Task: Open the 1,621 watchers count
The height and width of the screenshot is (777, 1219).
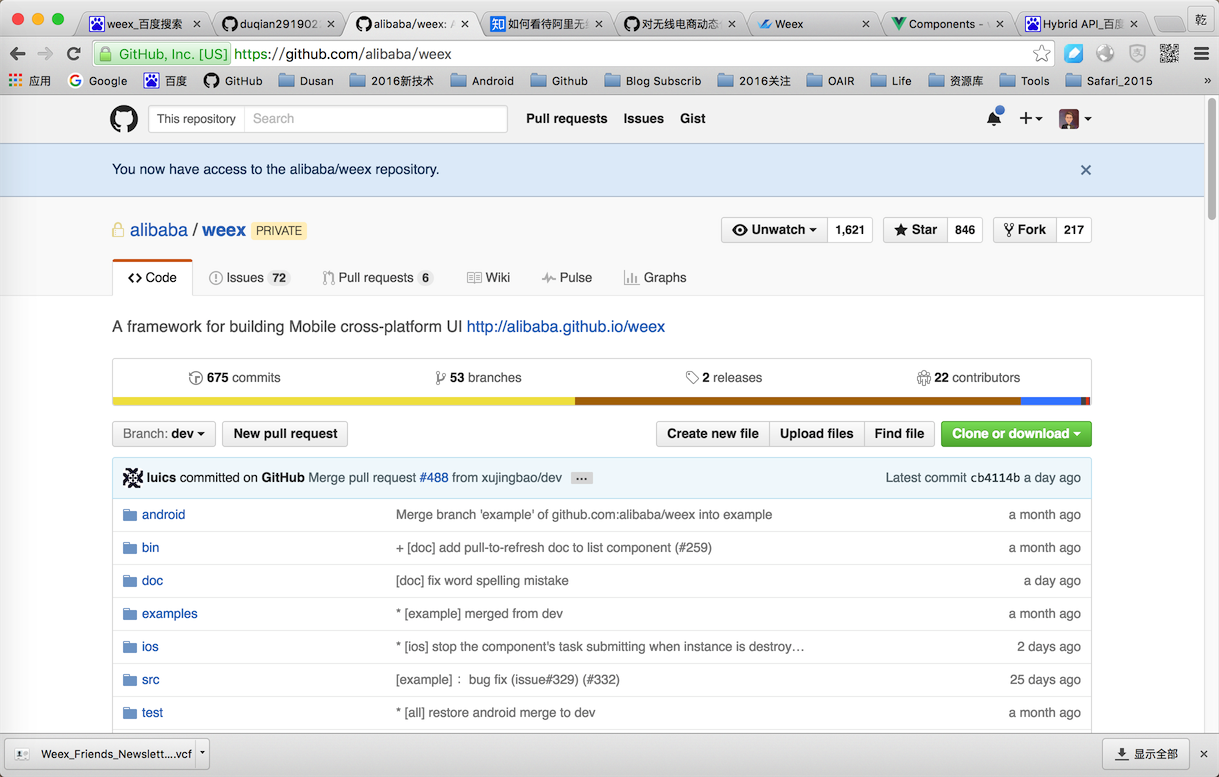Action: click(850, 230)
